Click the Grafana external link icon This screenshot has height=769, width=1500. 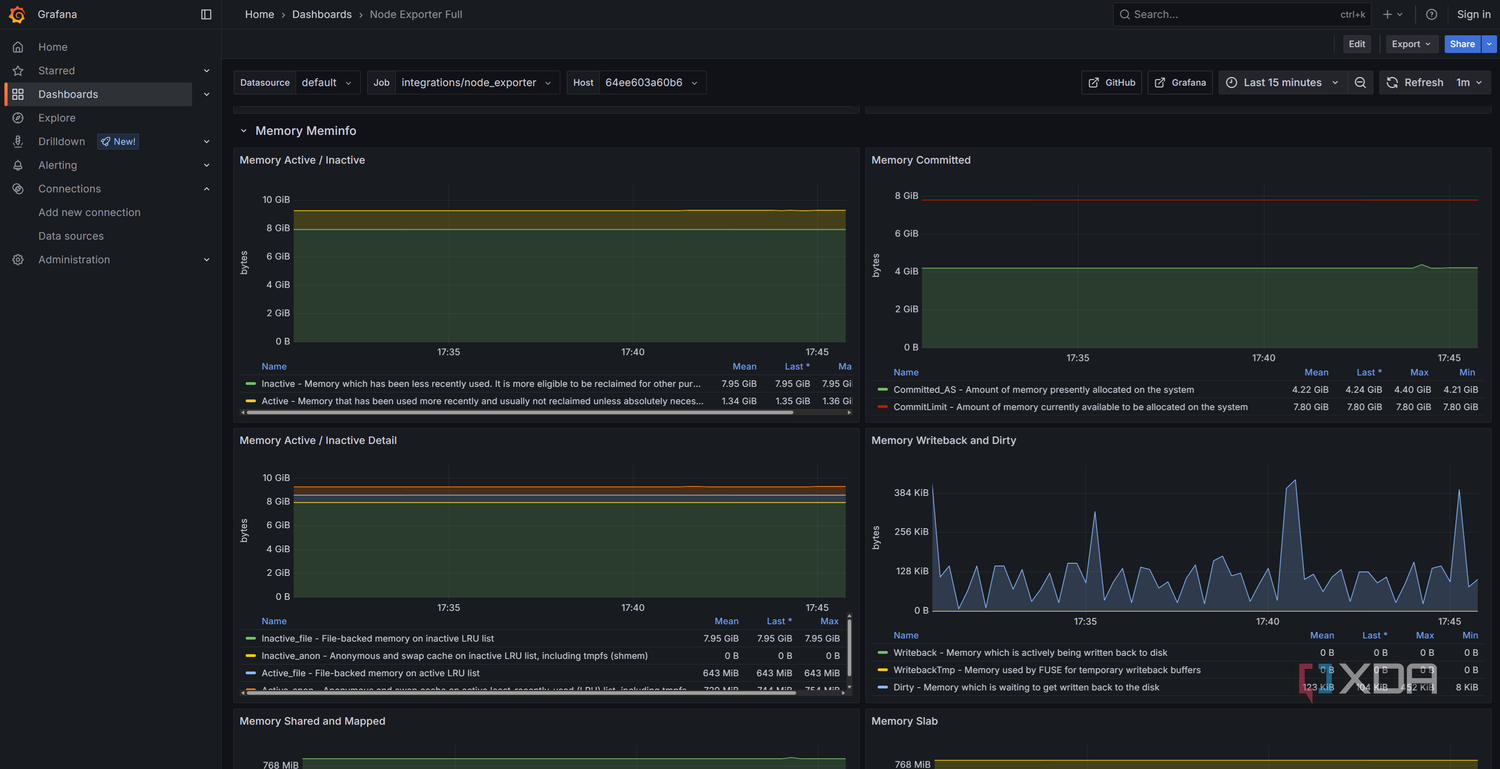coord(1160,83)
